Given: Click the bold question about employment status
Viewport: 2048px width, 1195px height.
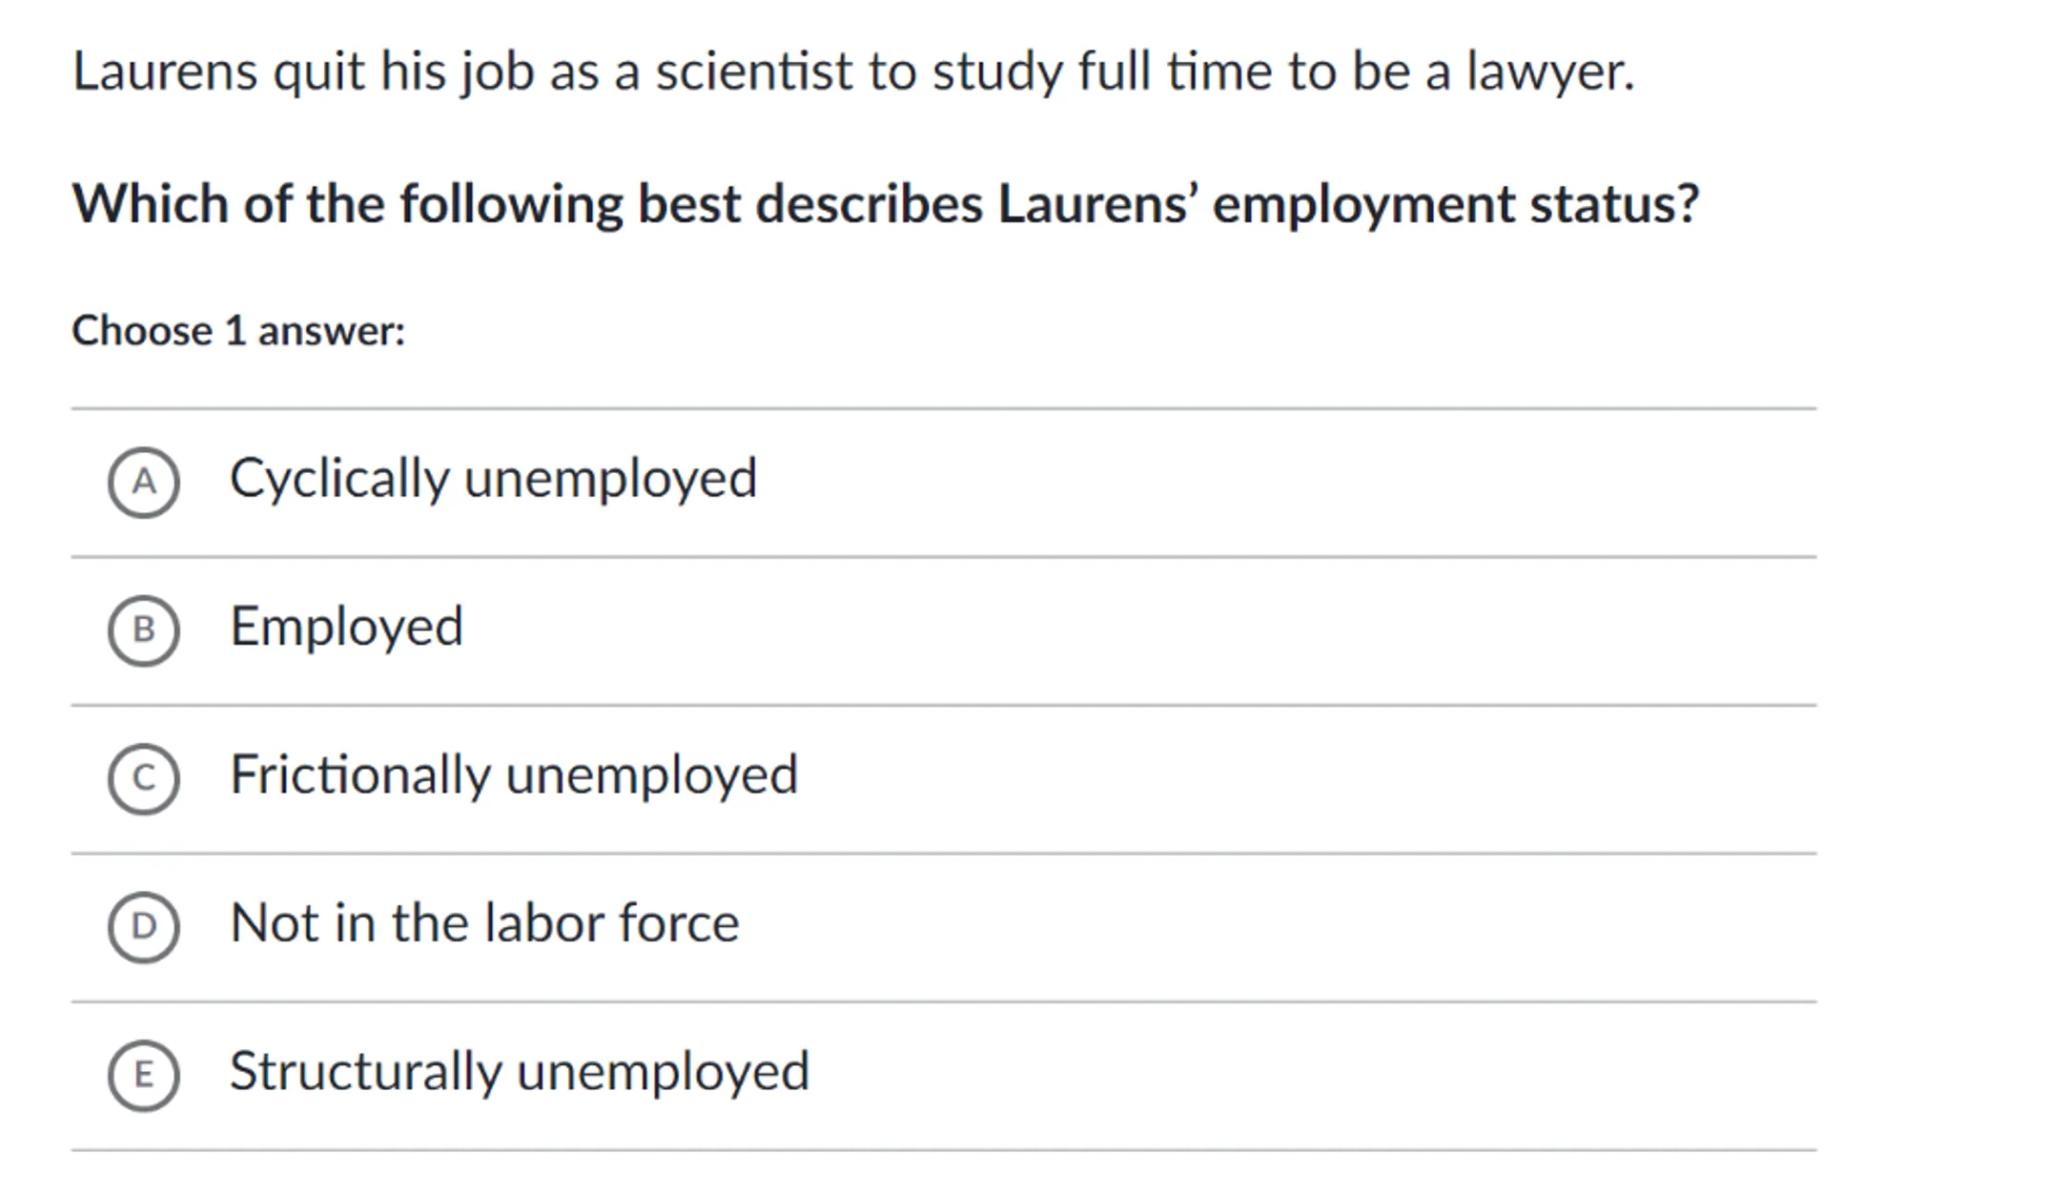Looking at the screenshot, I should point(885,204).
